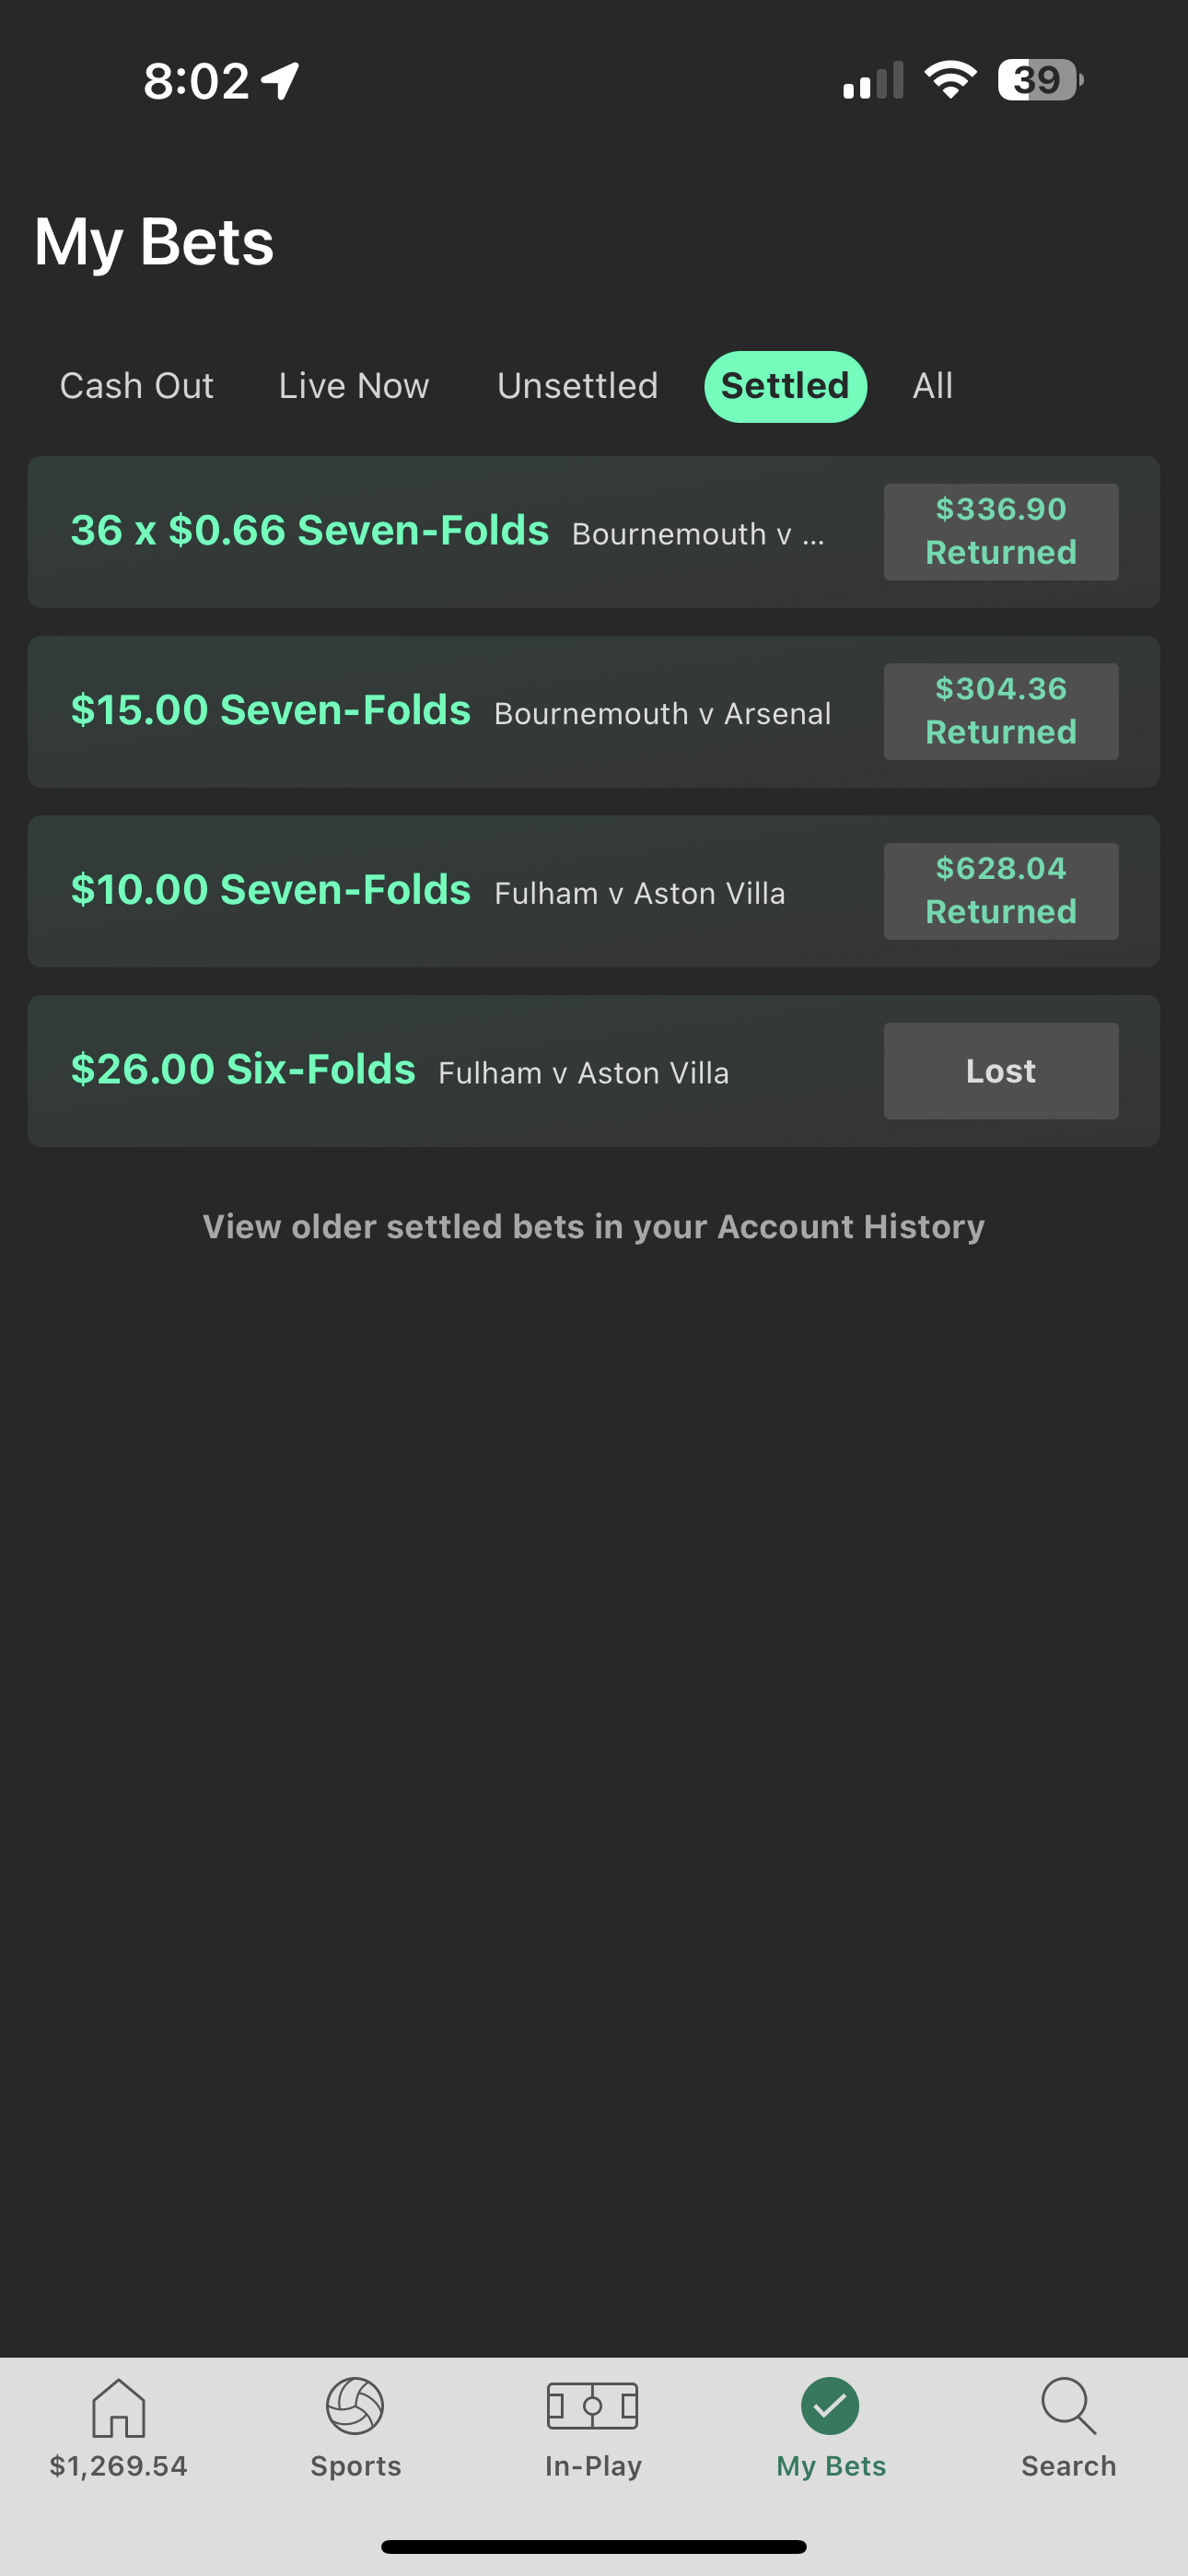The image size is (1188, 2576).
Task: Tap the battery indicator in status bar
Action: [x=1040, y=80]
